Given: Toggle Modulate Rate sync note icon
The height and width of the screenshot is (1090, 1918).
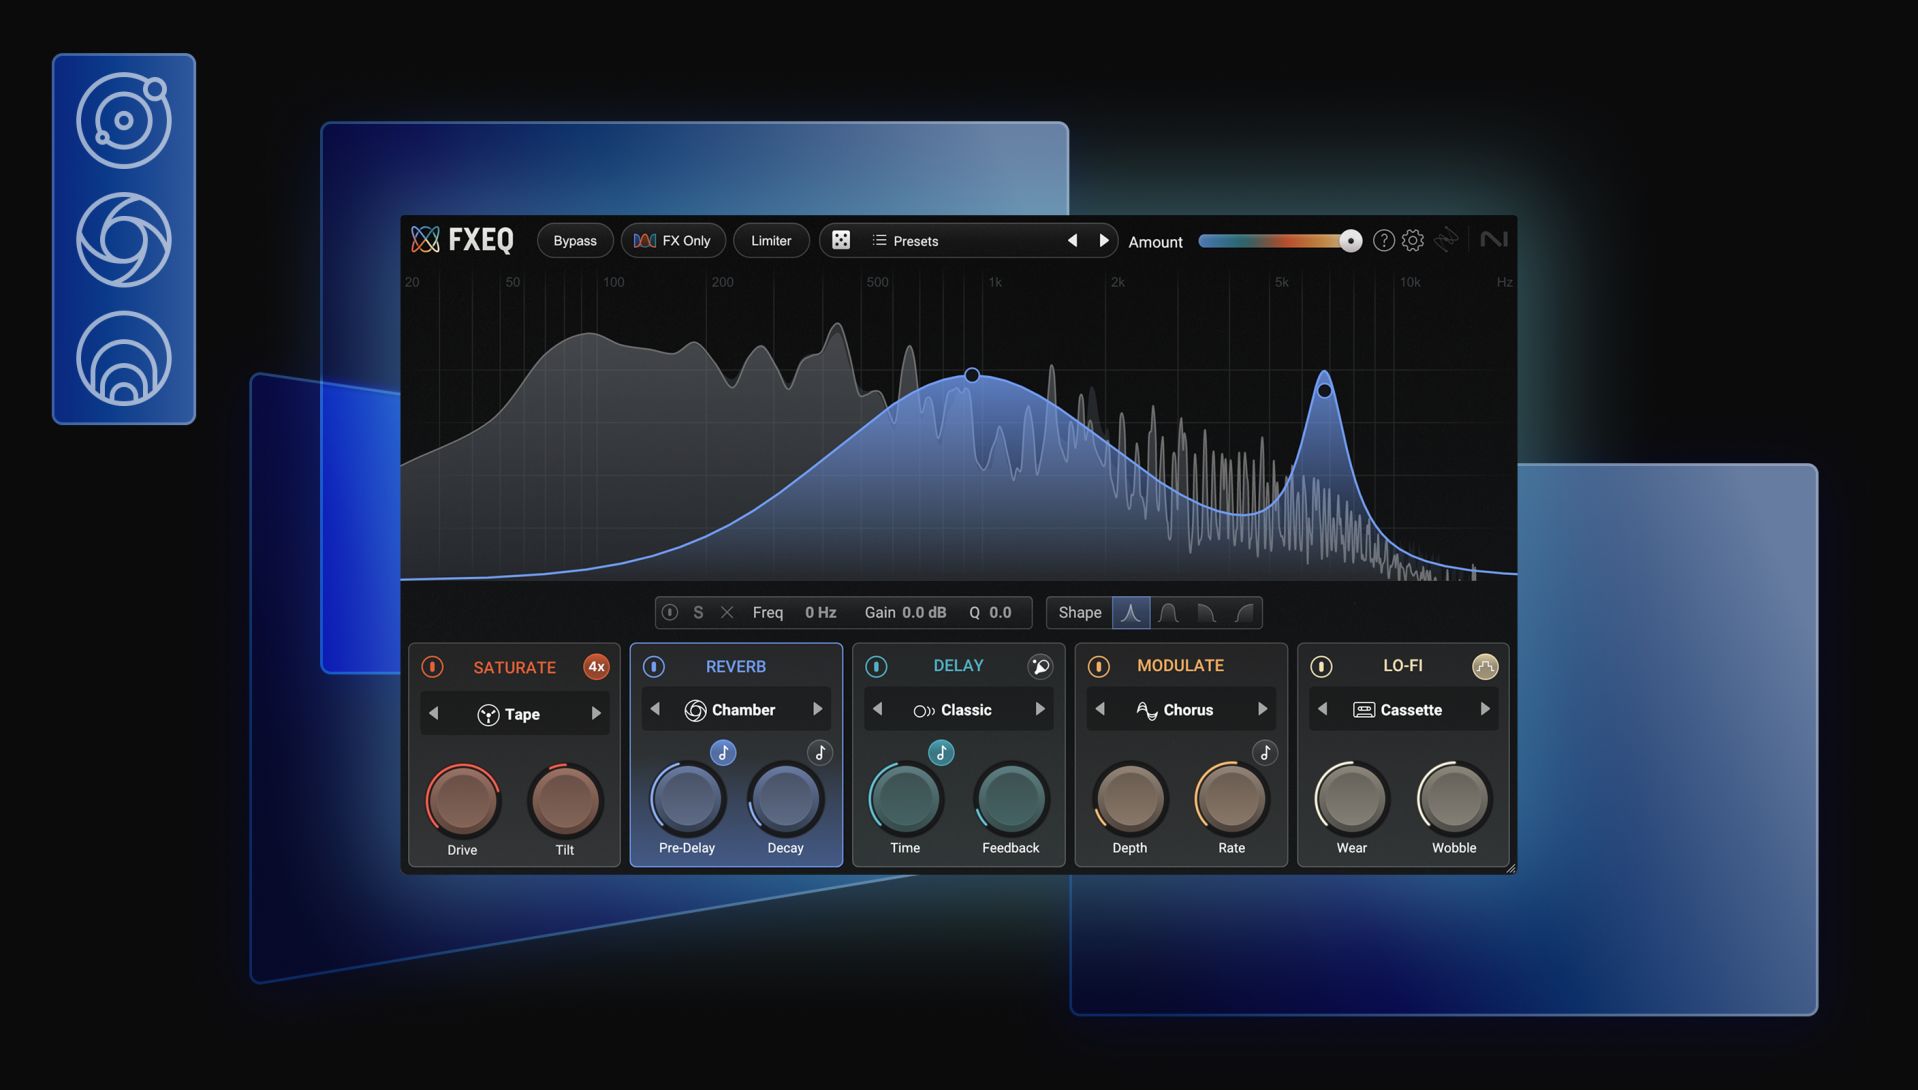Looking at the screenshot, I should 1265,752.
